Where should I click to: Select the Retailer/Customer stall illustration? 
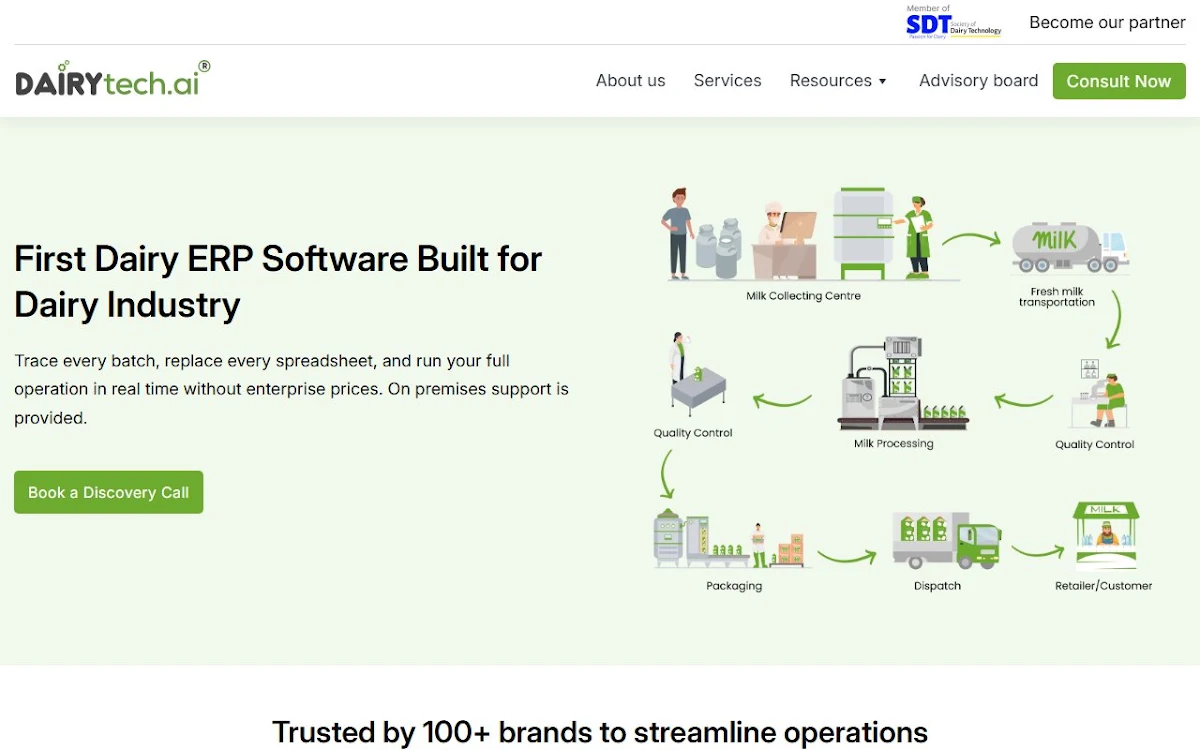click(1105, 536)
